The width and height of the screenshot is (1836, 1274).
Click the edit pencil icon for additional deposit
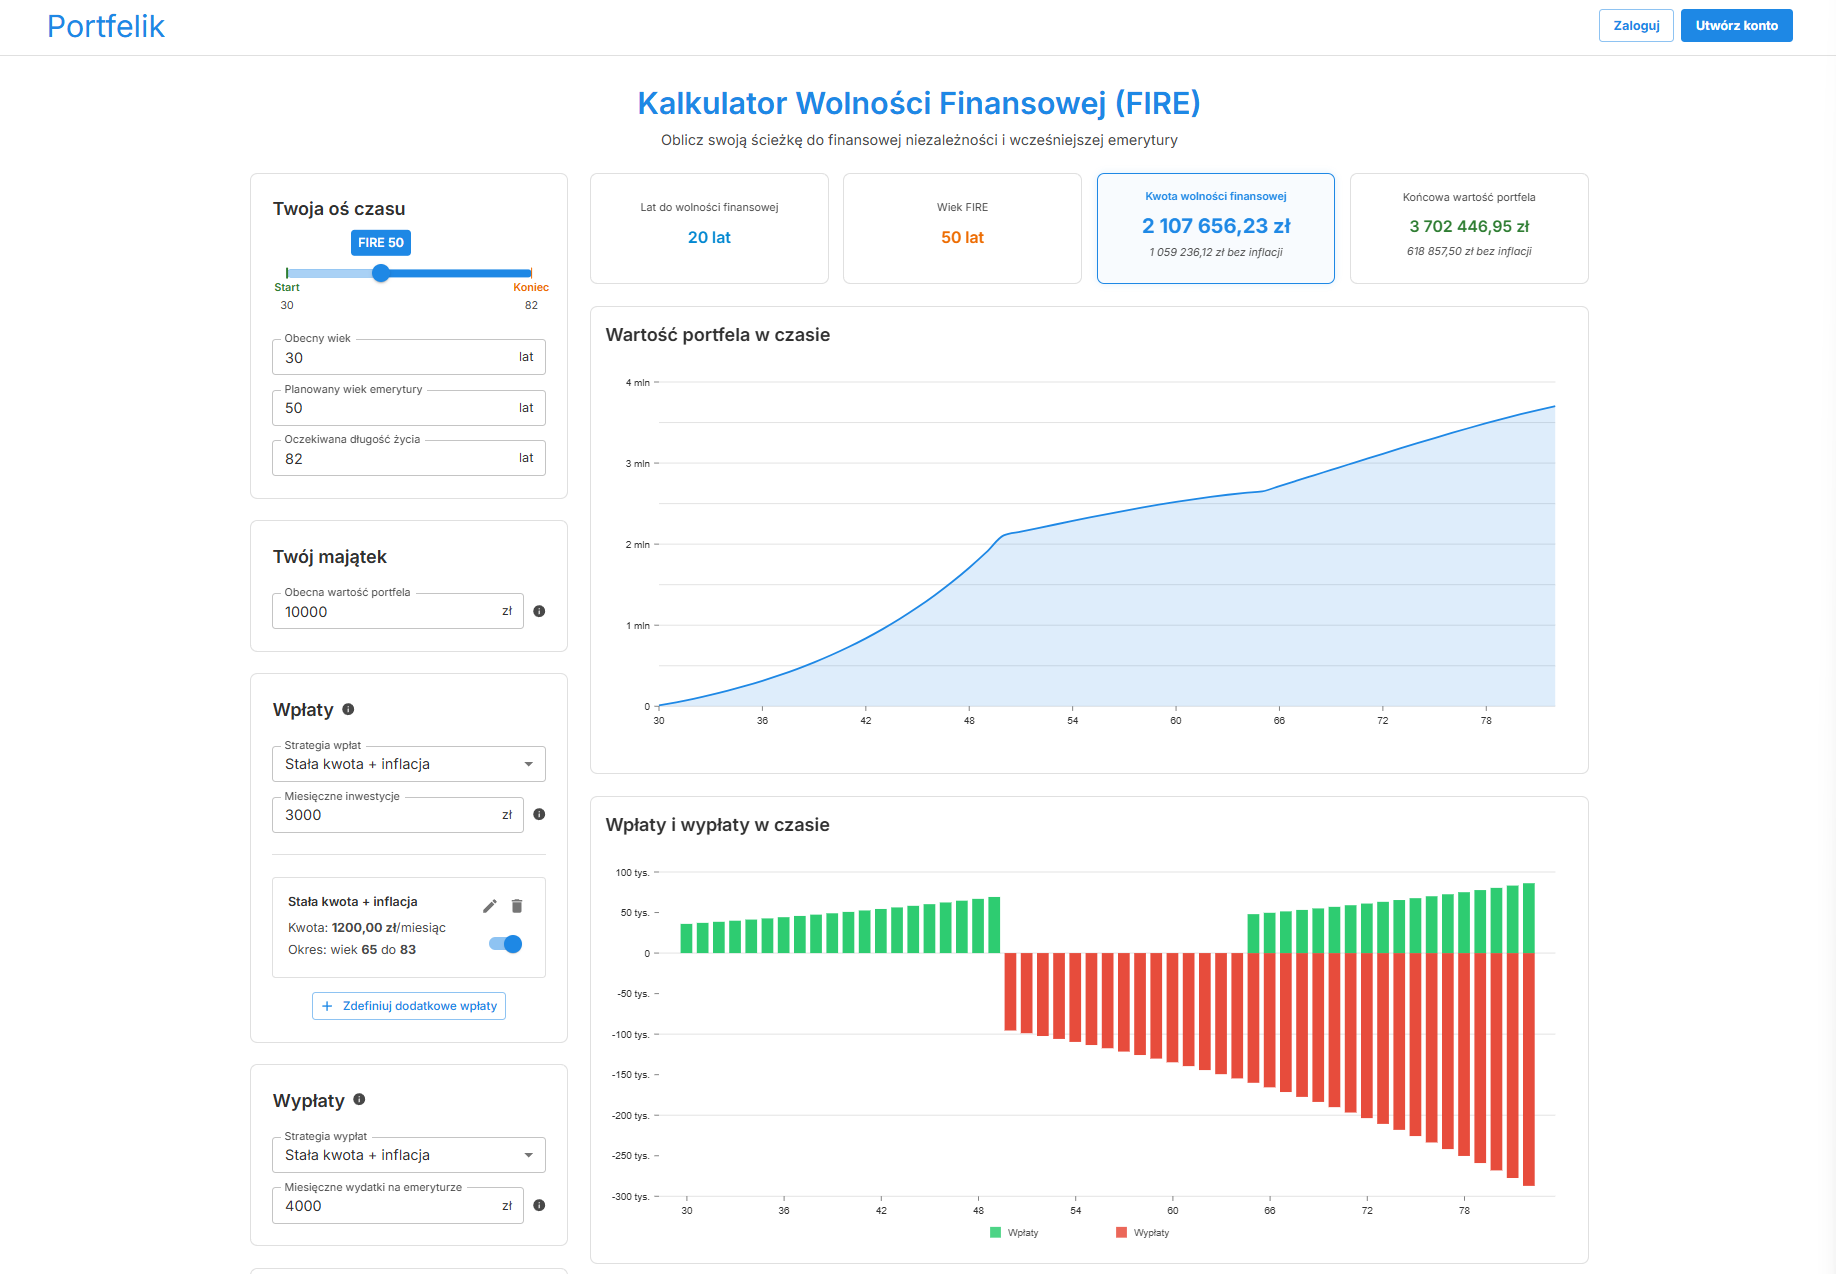[x=489, y=906]
